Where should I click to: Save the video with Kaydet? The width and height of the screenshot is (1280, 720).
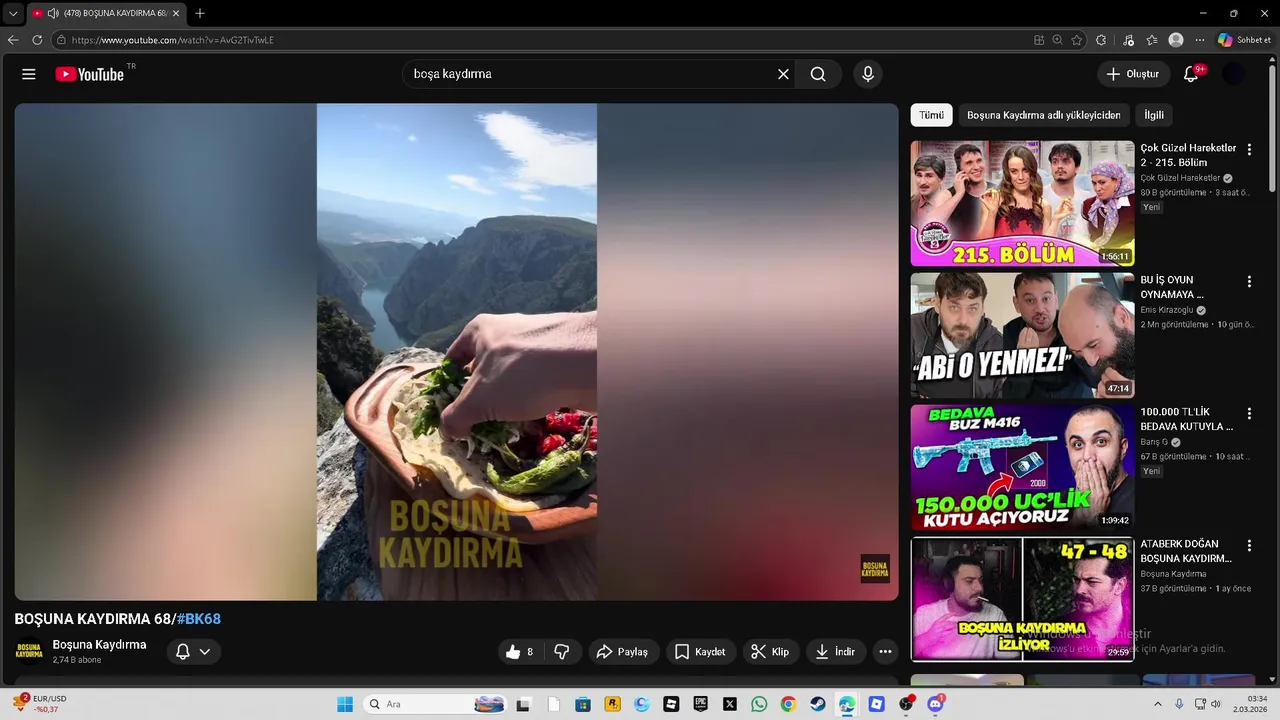[x=701, y=652]
